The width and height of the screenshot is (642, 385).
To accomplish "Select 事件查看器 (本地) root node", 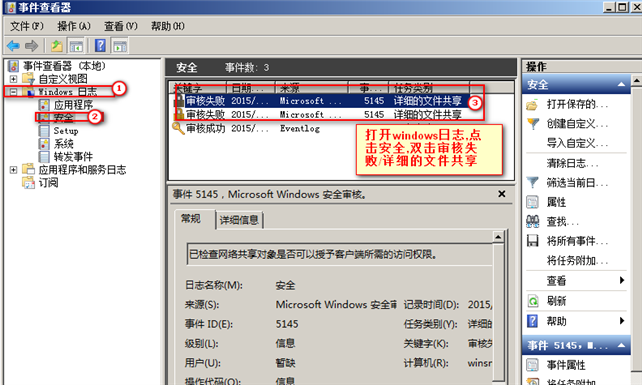I will 64,66.
